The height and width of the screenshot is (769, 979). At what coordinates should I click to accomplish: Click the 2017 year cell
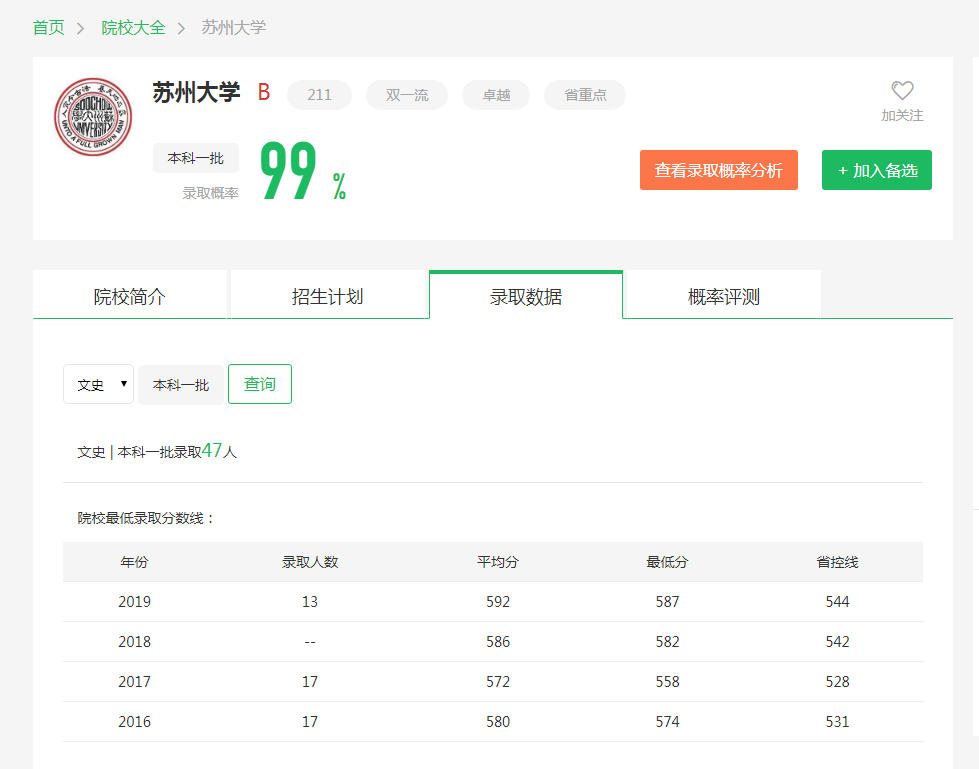pyautogui.click(x=134, y=682)
